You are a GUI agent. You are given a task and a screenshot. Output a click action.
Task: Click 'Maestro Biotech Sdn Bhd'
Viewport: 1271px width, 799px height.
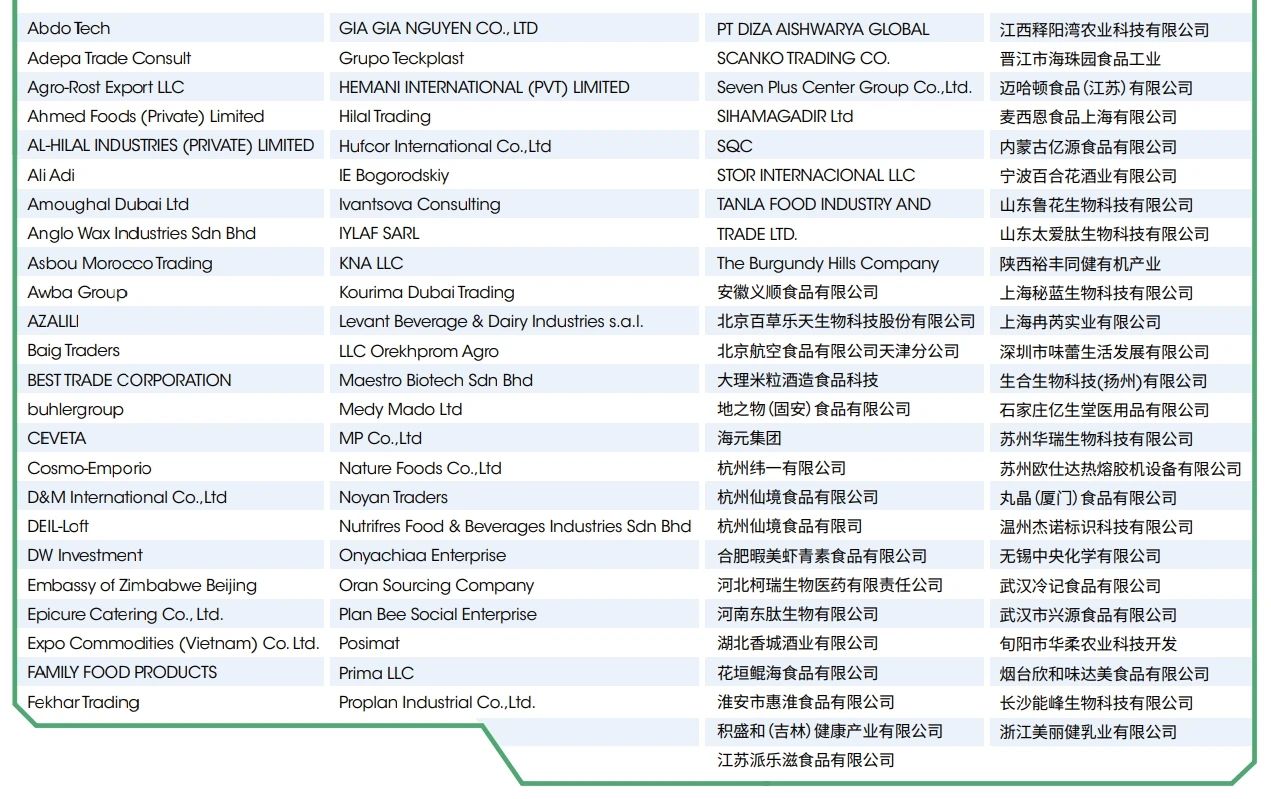[436, 380]
